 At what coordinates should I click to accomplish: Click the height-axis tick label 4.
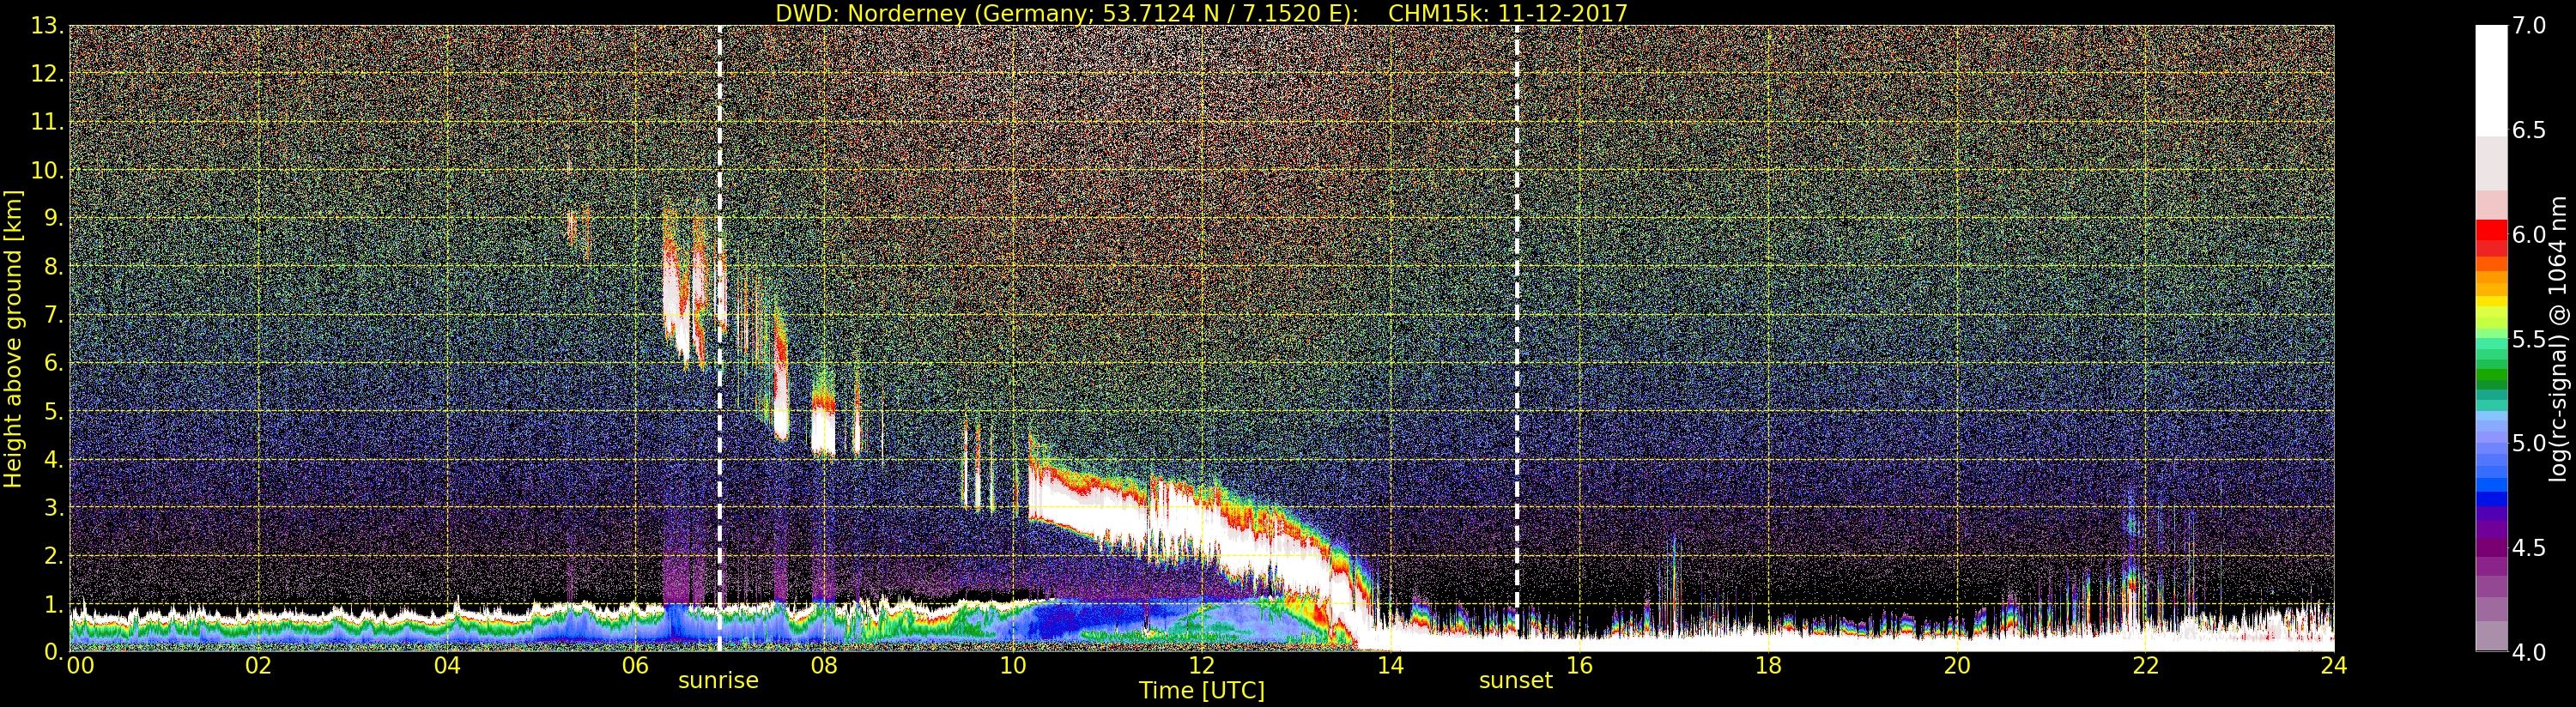click(53, 459)
